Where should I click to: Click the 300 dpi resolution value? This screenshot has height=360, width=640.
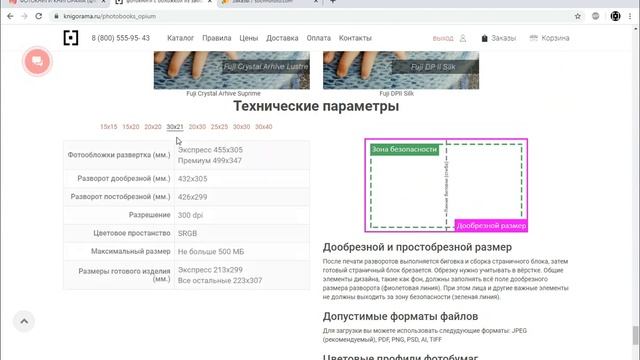point(190,215)
